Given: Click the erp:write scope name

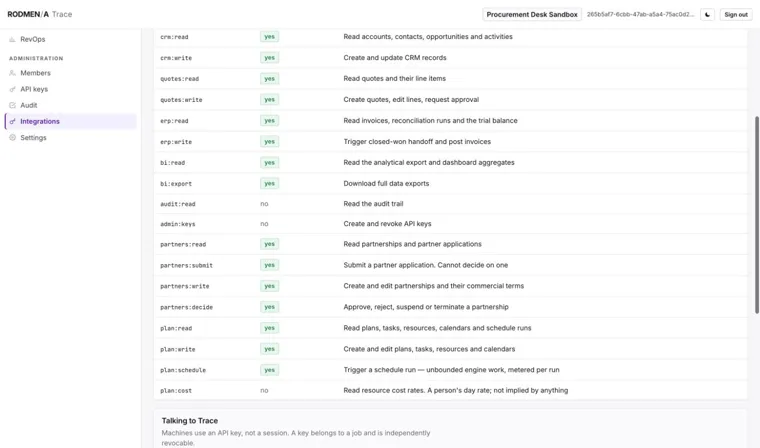Looking at the screenshot, I should point(176,142).
